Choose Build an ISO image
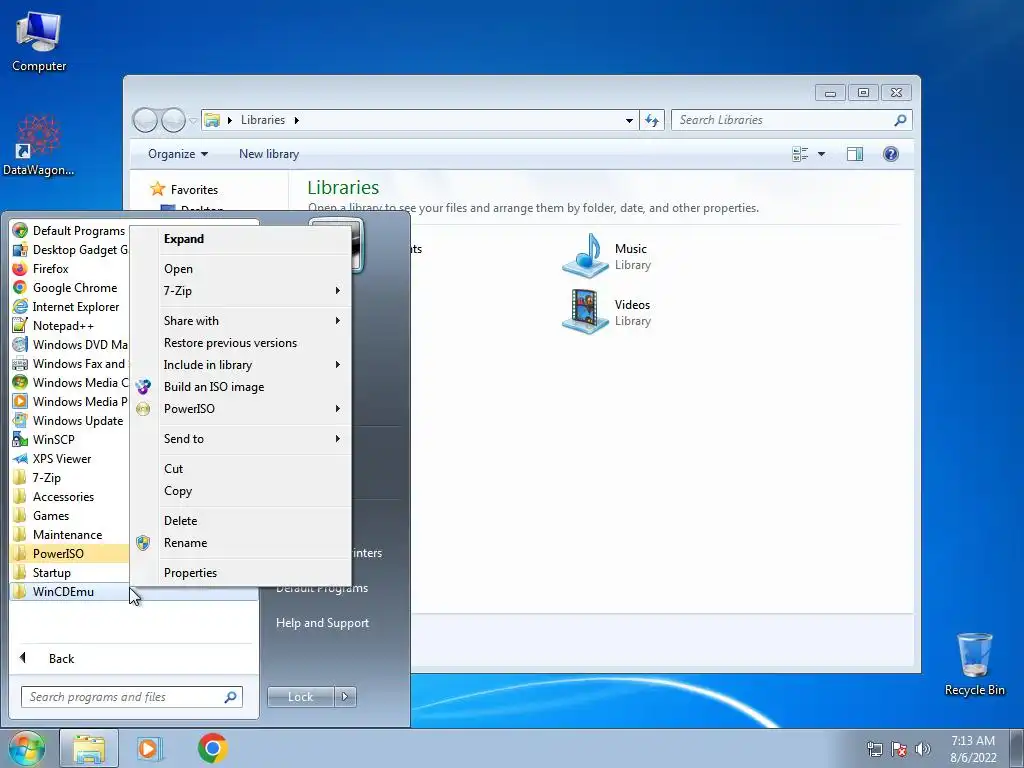The image size is (1024, 768). tap(240, 387)
